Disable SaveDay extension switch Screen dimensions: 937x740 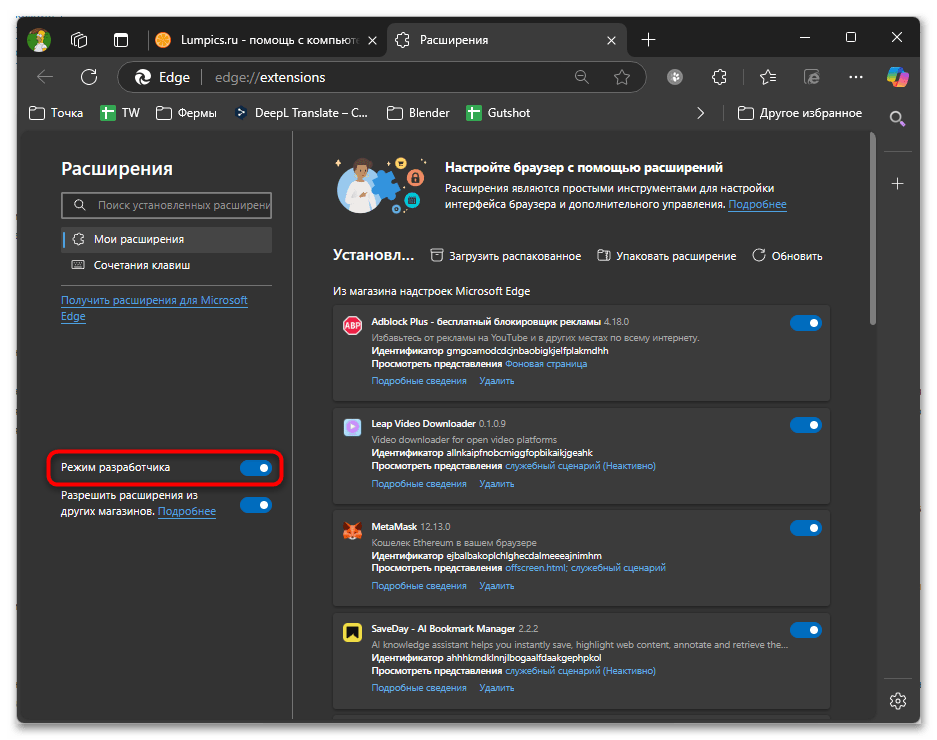tap(806, 630)
